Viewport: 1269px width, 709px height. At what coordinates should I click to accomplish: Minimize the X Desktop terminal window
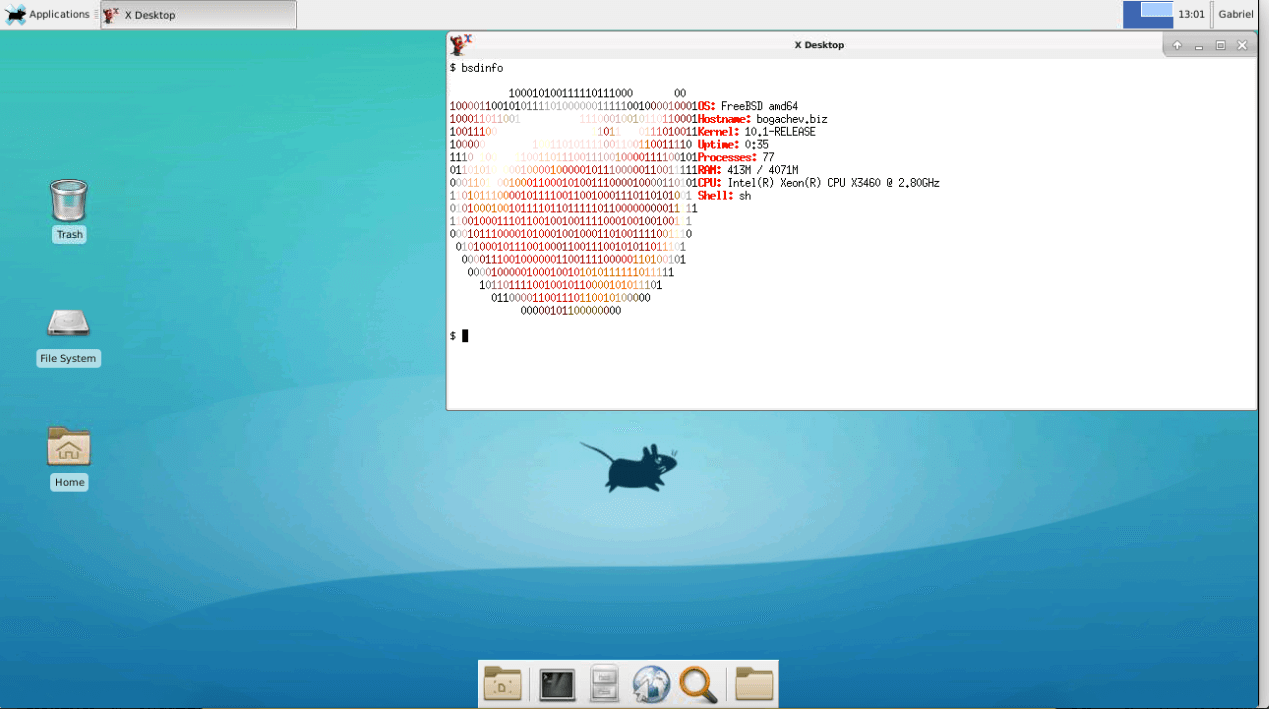pos(1199,45)
